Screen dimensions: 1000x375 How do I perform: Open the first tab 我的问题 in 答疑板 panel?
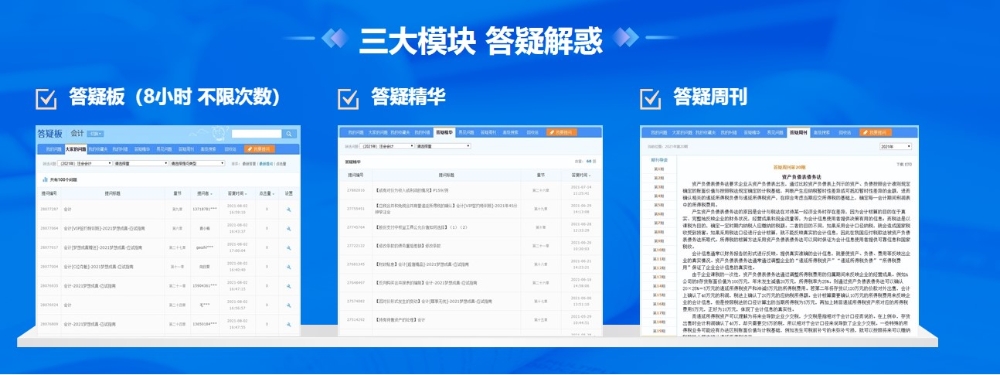[54, 149]
